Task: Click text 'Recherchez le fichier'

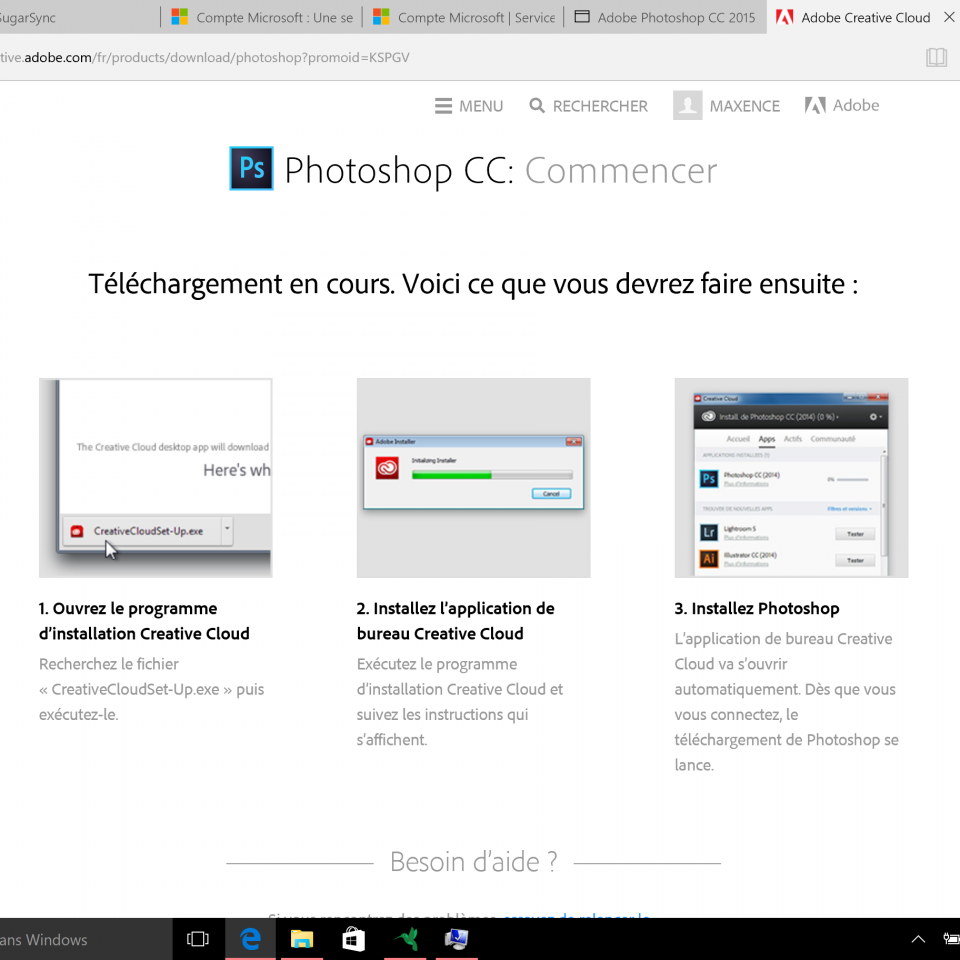Action: [109, 664]
